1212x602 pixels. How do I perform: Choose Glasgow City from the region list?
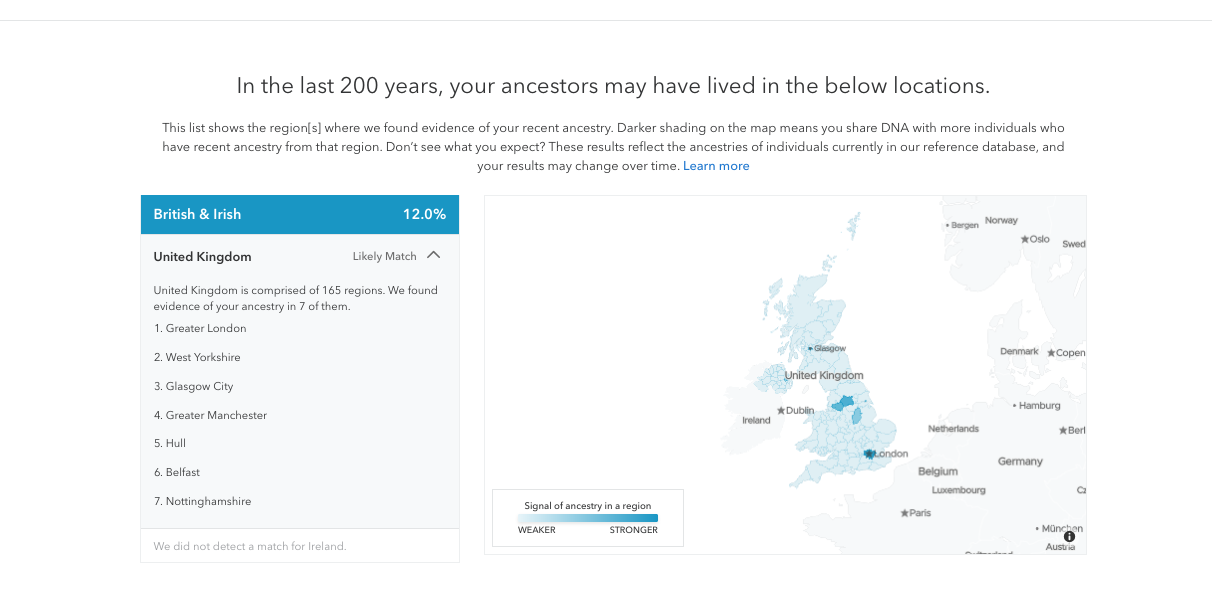click(199, 386)
